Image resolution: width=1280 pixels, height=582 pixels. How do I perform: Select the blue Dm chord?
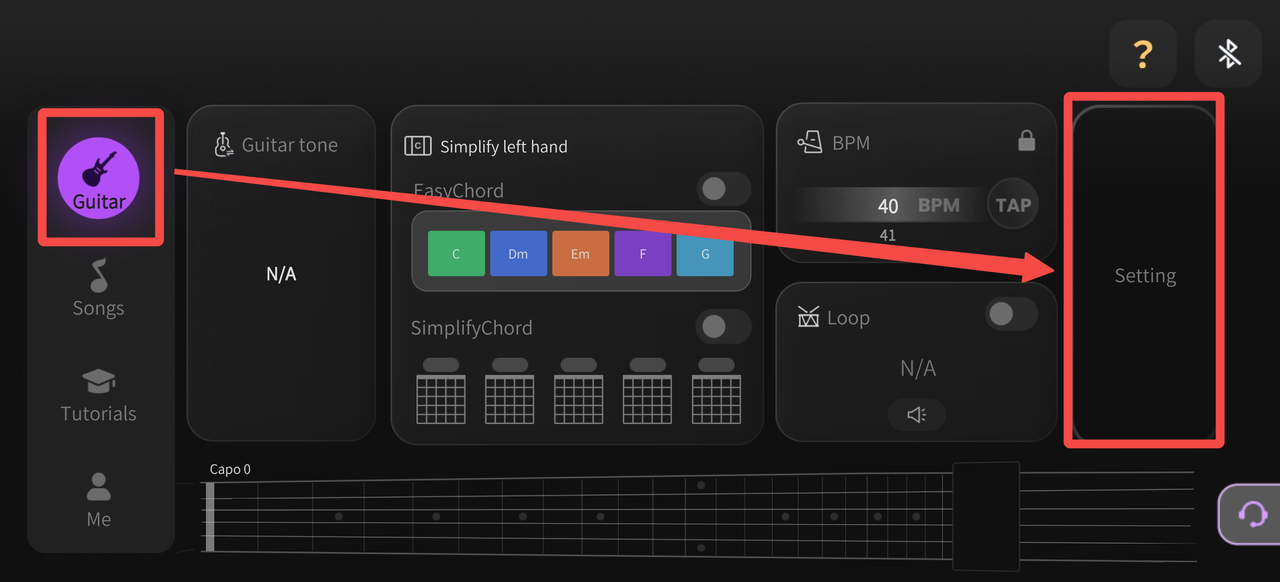(x=518, y=254)
